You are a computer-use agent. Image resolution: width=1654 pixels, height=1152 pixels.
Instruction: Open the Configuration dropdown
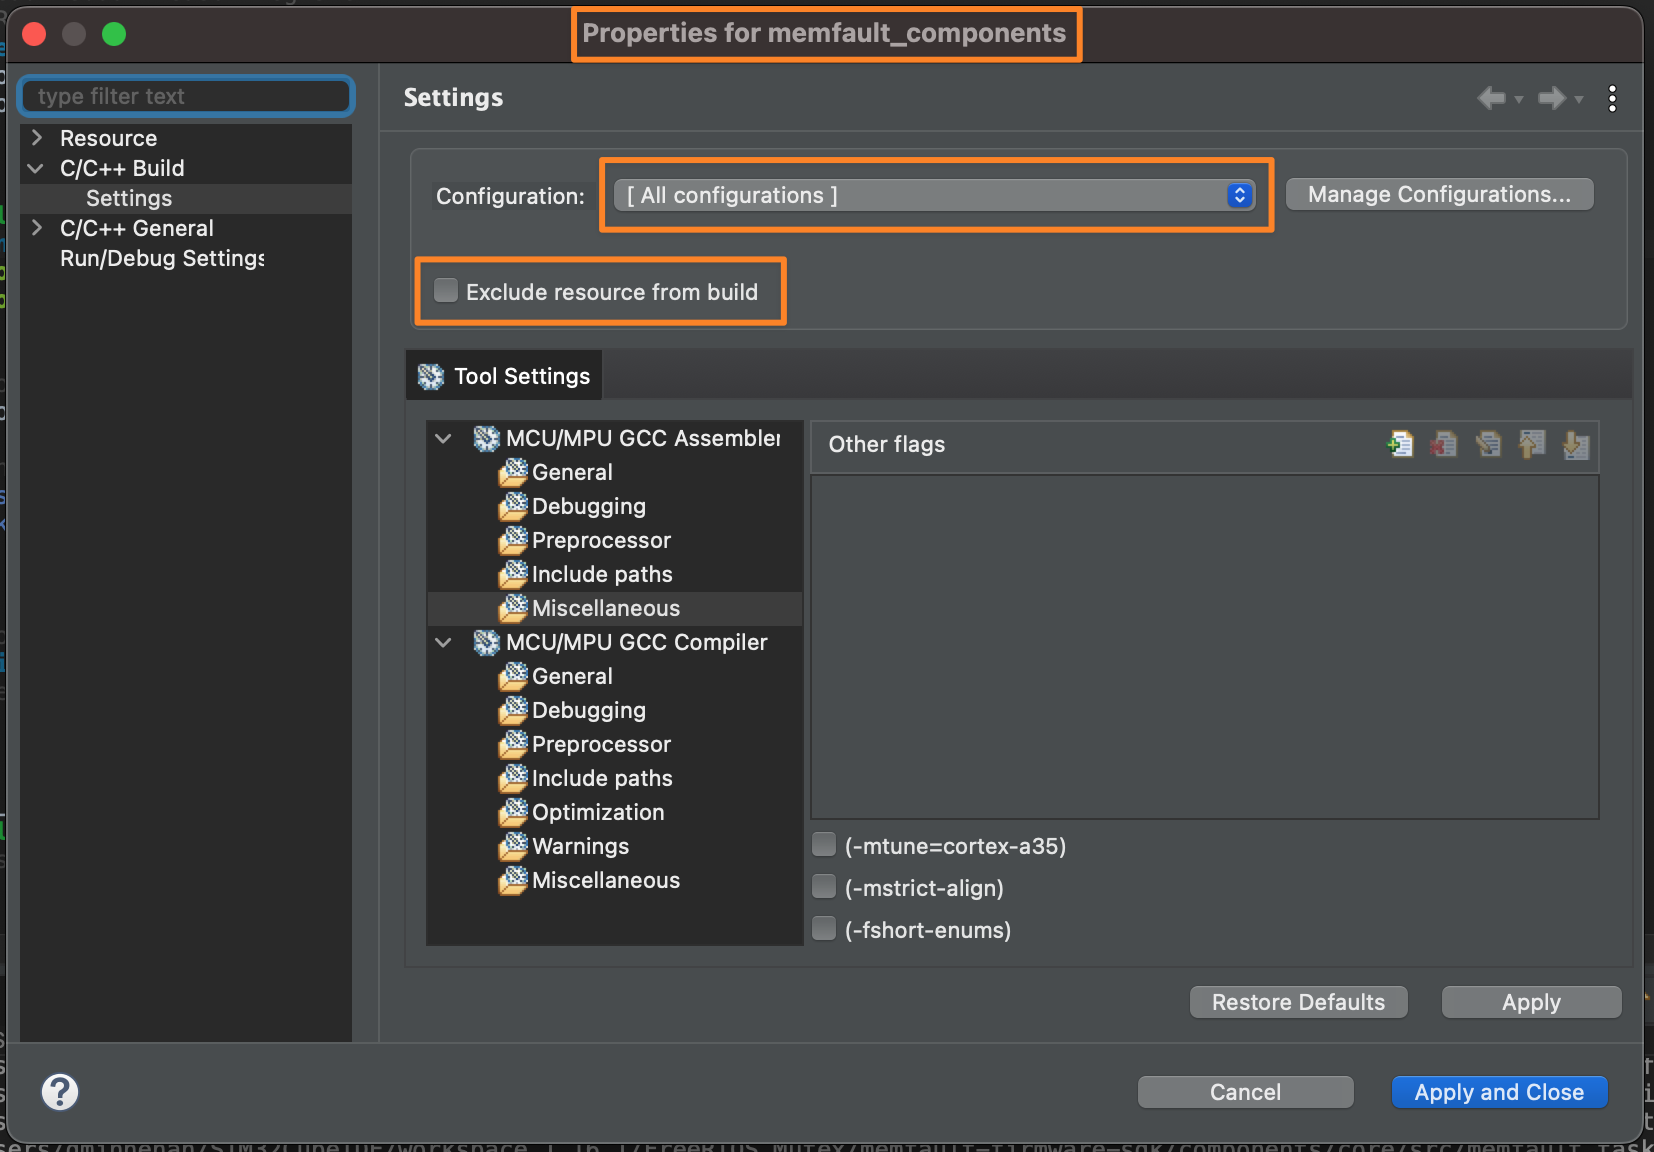(936, 196)
